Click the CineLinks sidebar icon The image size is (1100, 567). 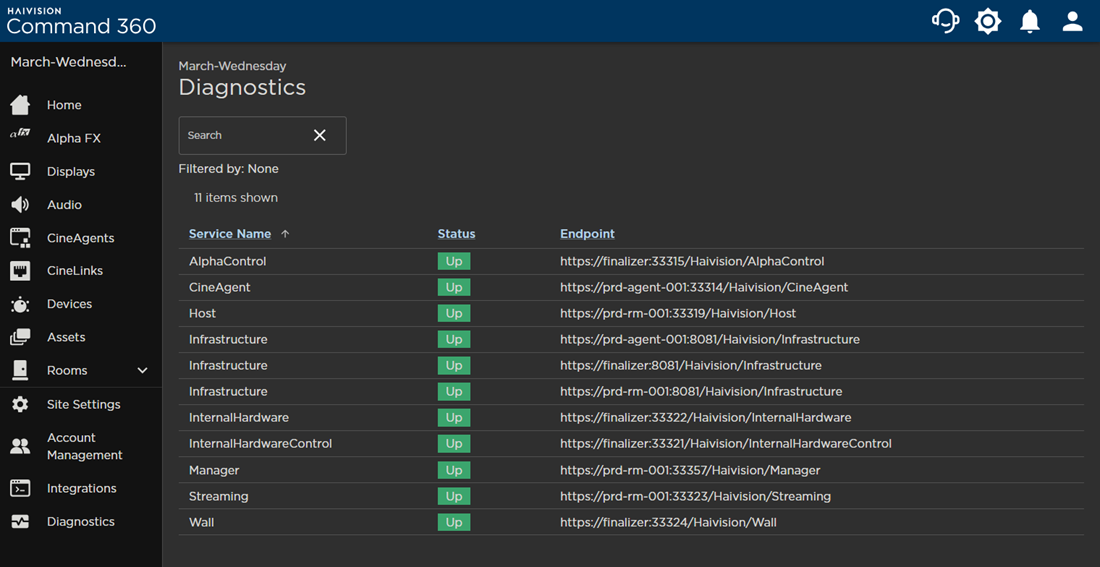tap(20, 271)
